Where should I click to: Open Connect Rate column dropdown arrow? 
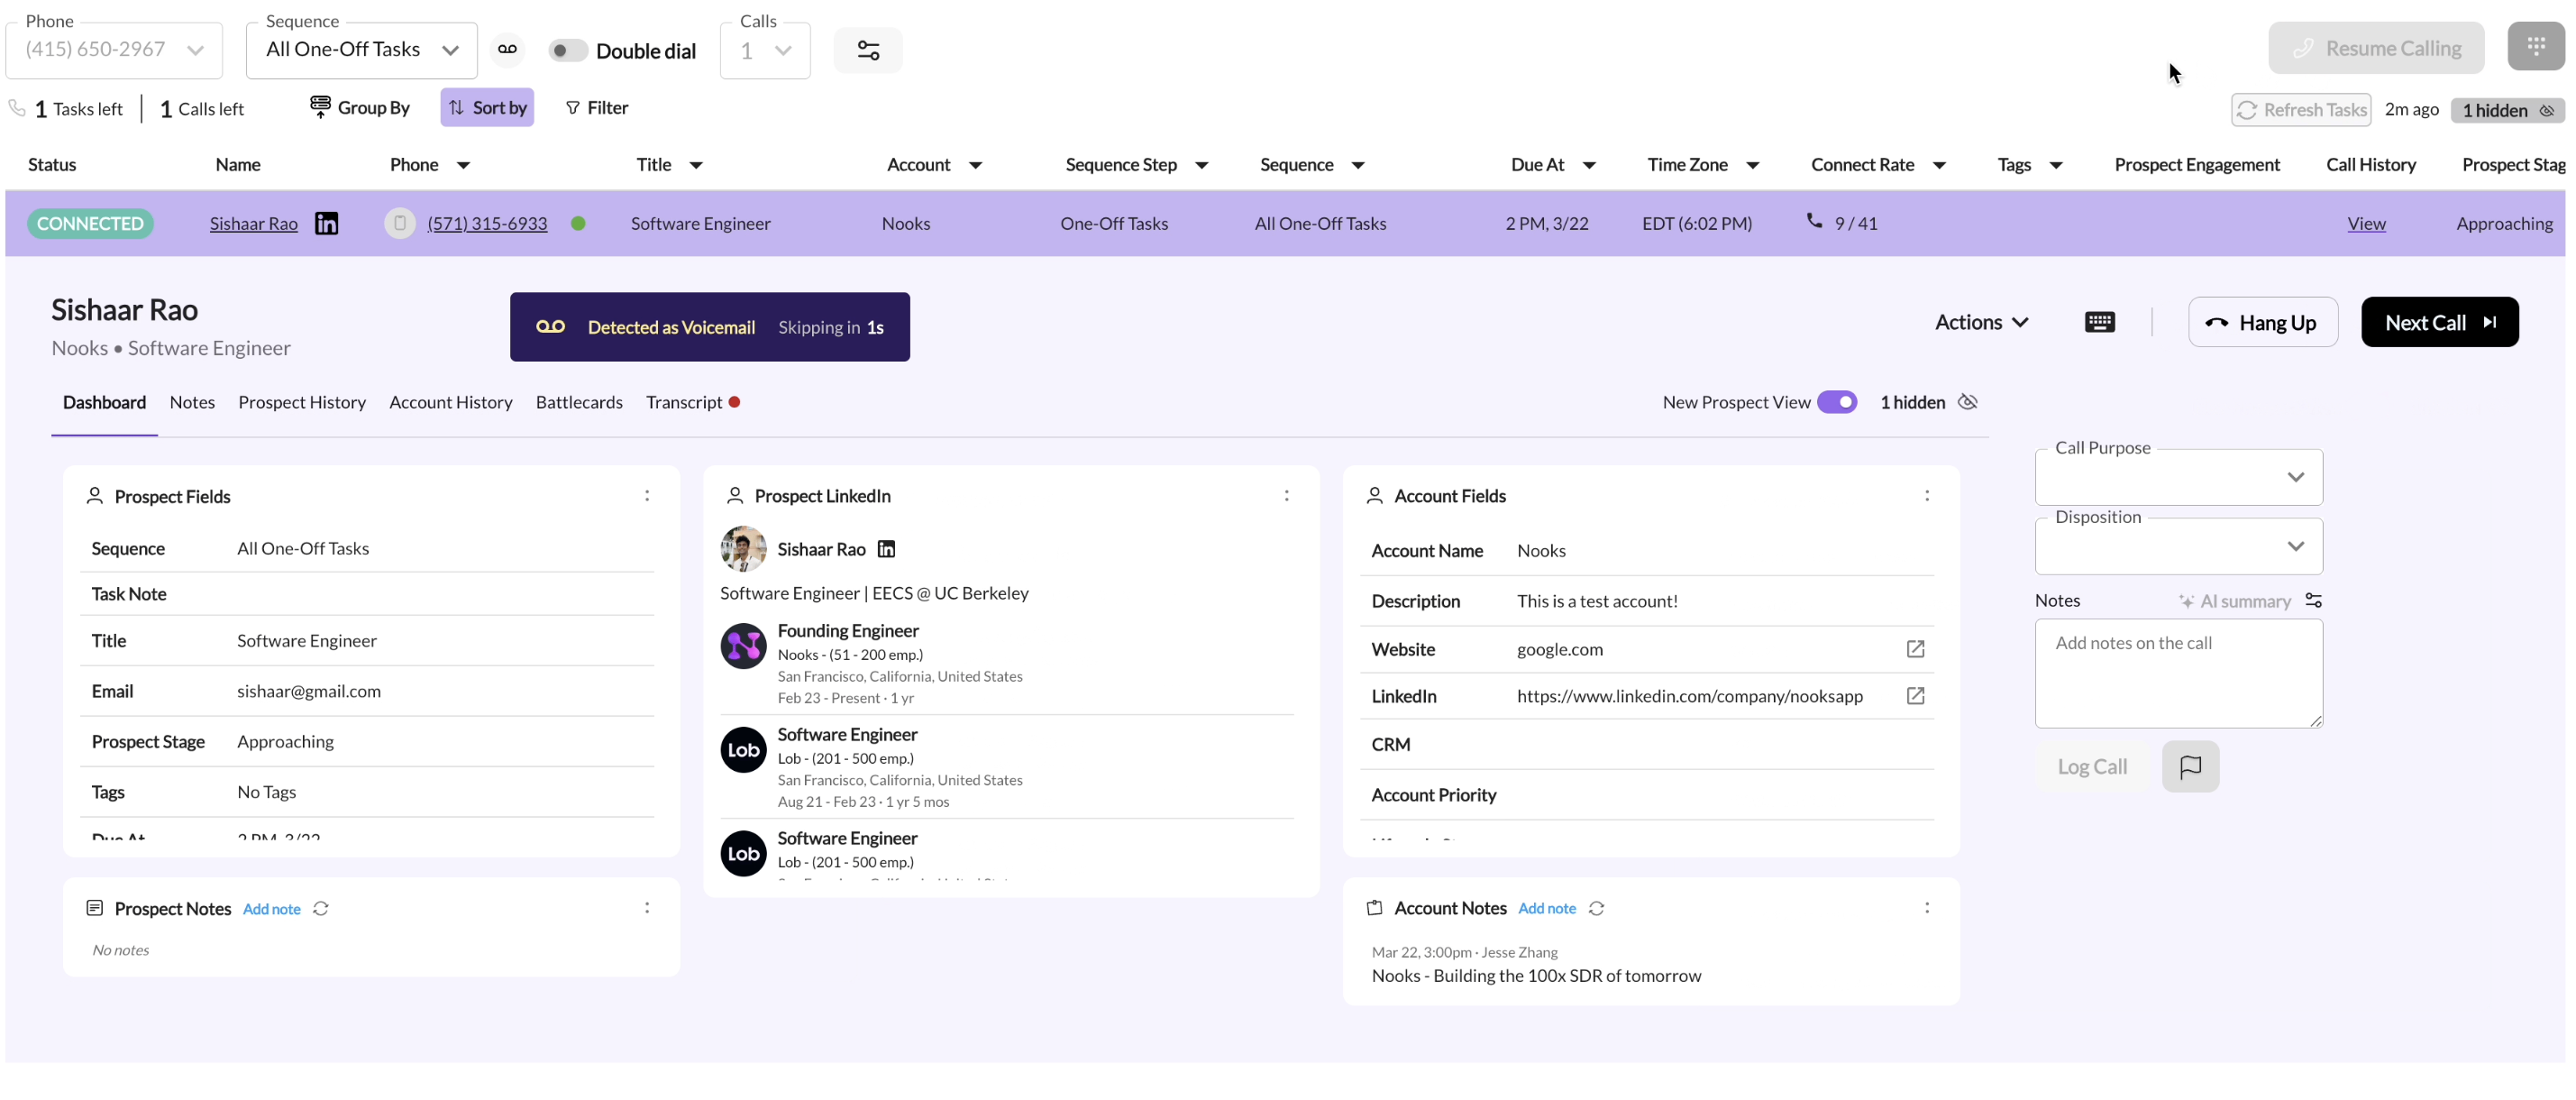(x=1939, y=165)
